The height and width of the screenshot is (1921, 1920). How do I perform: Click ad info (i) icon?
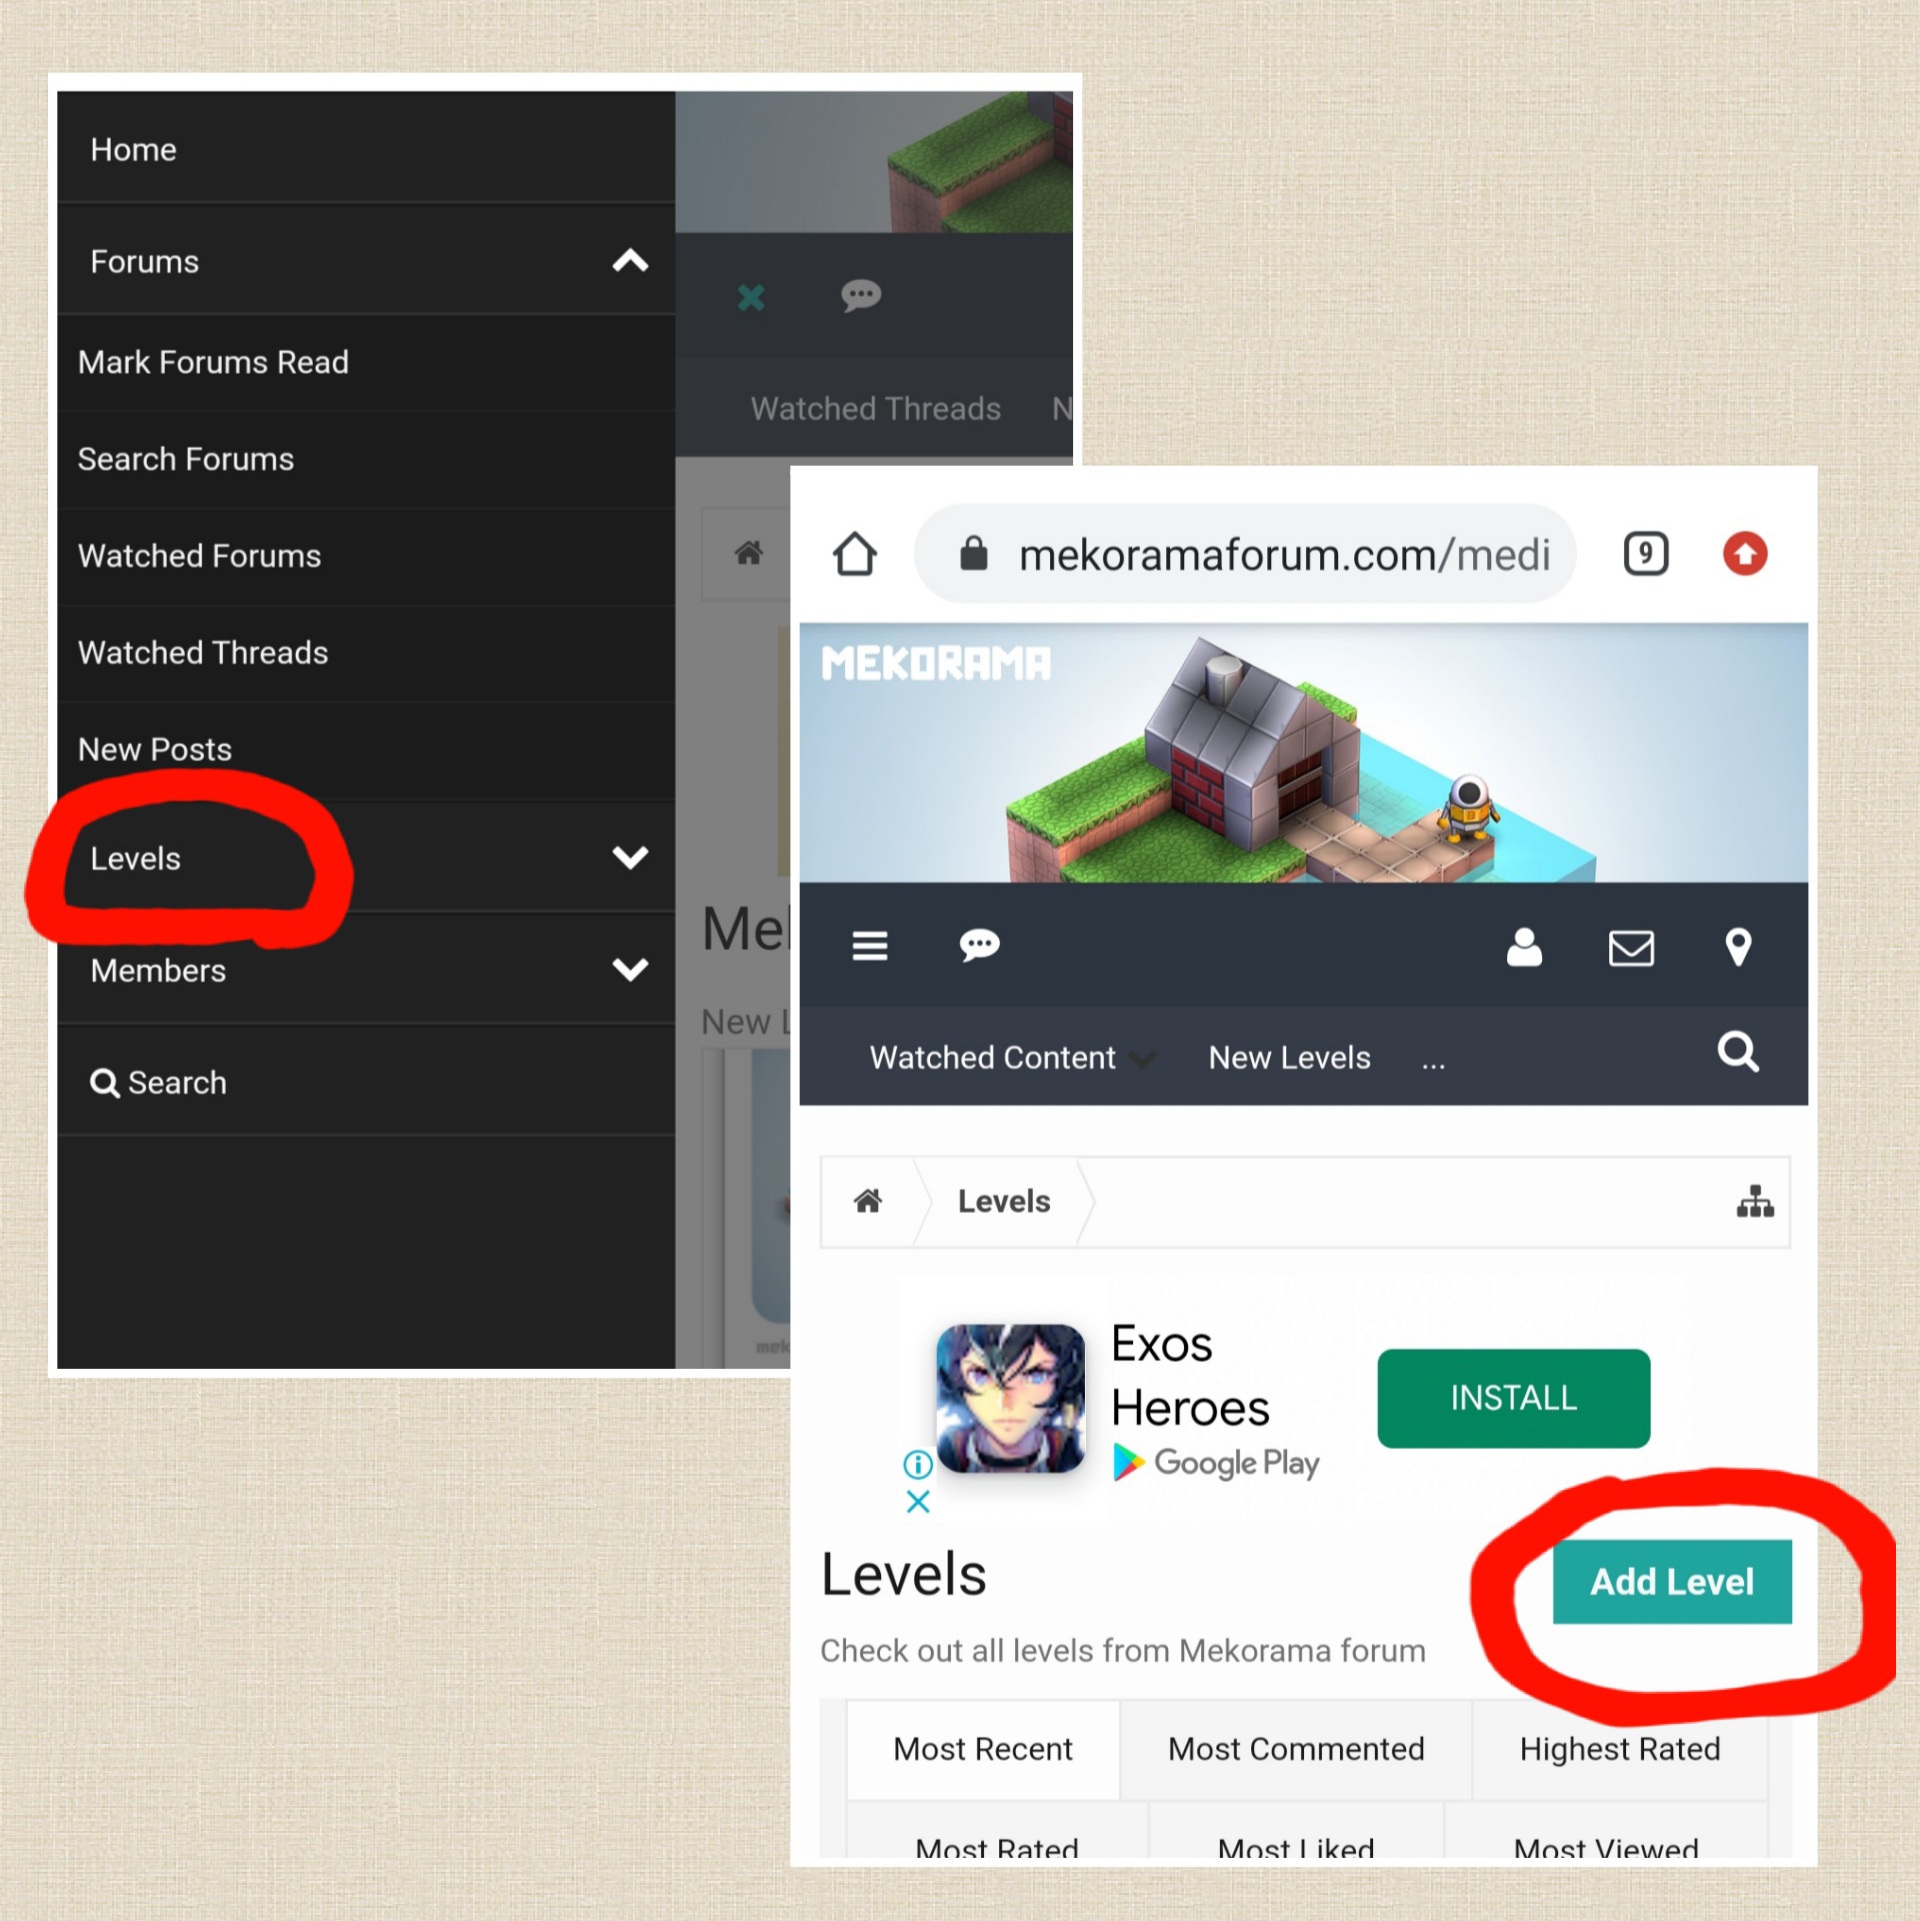[917, 1465]
